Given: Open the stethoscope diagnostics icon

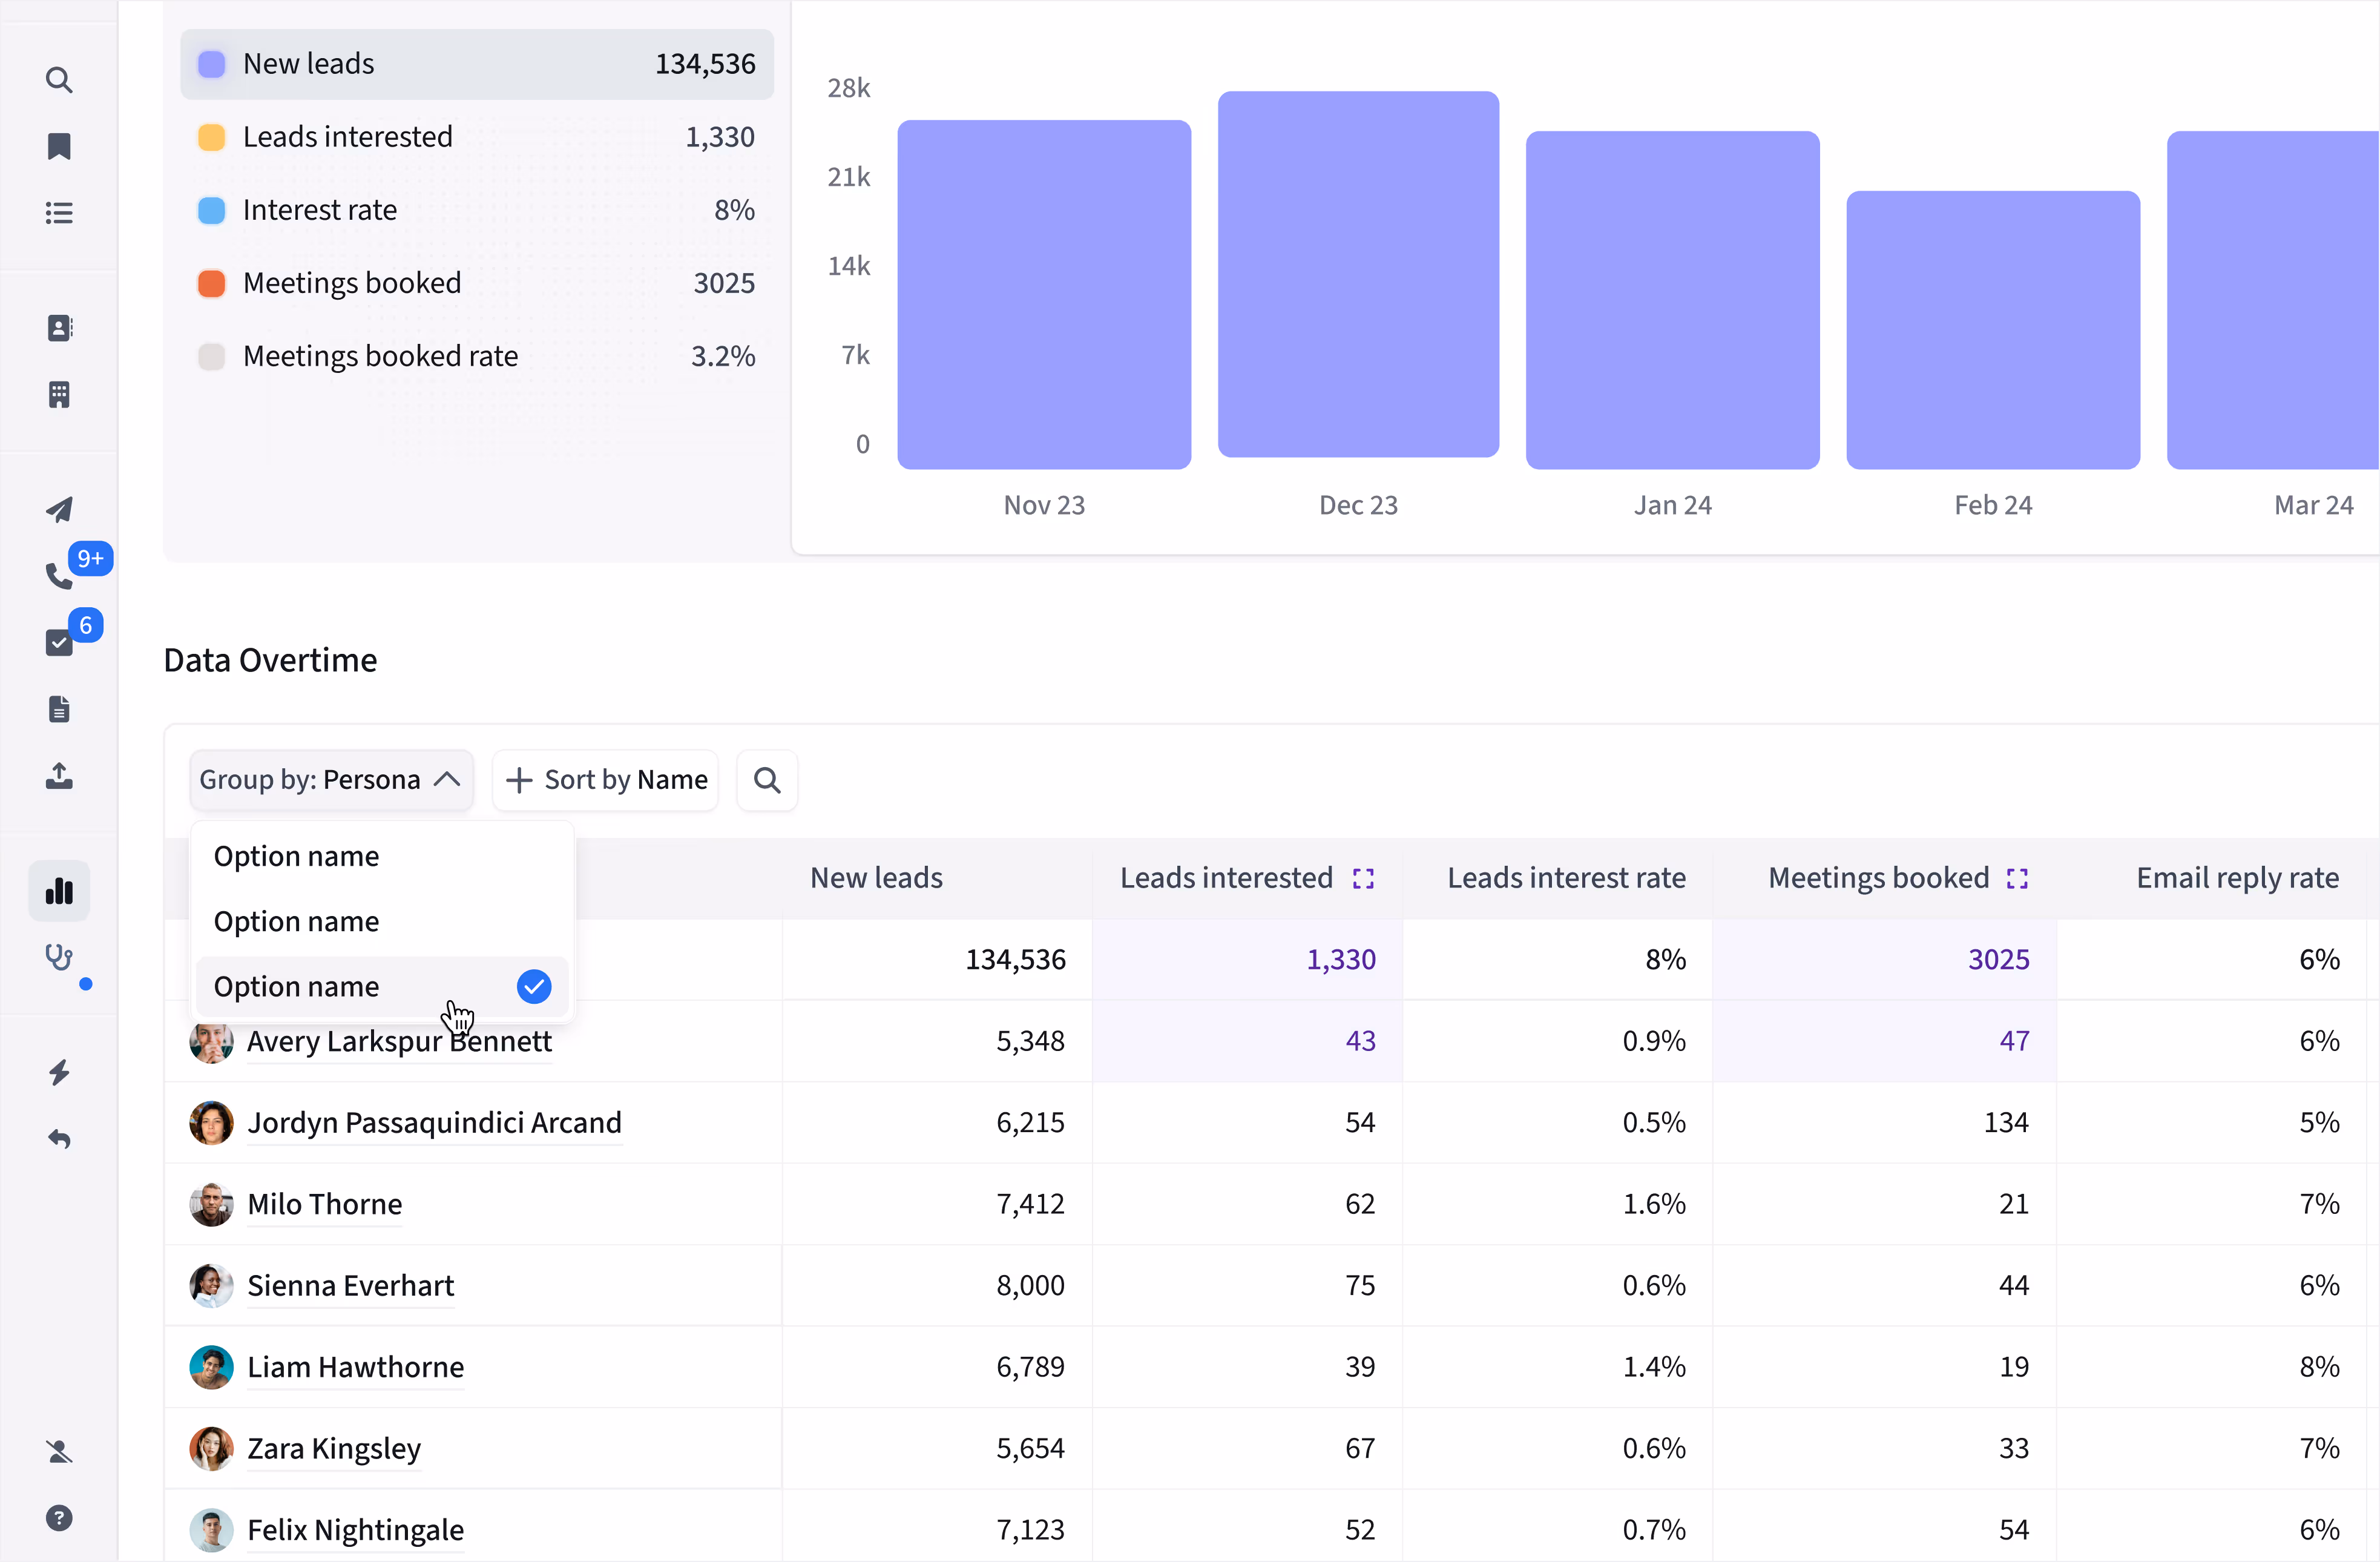Looking at the screenshot, I should click(x=59, y=957).
